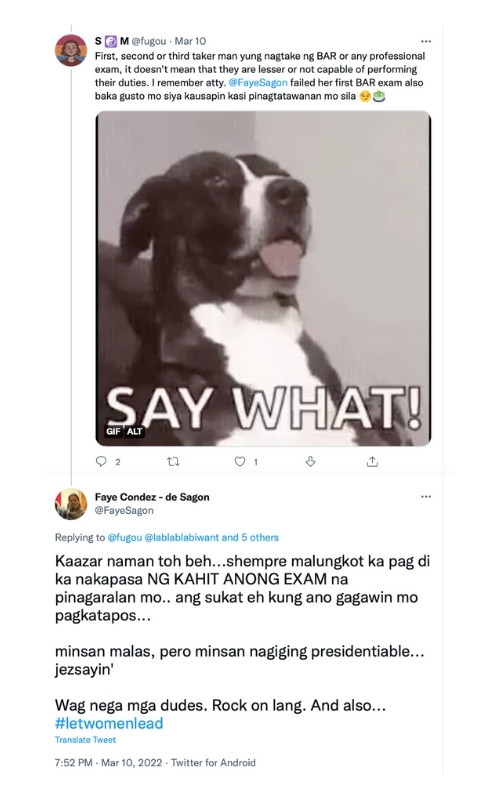Open the Mar 10 timestamp of the fugou tweet
Screen dimensions: 500x800
190,41
